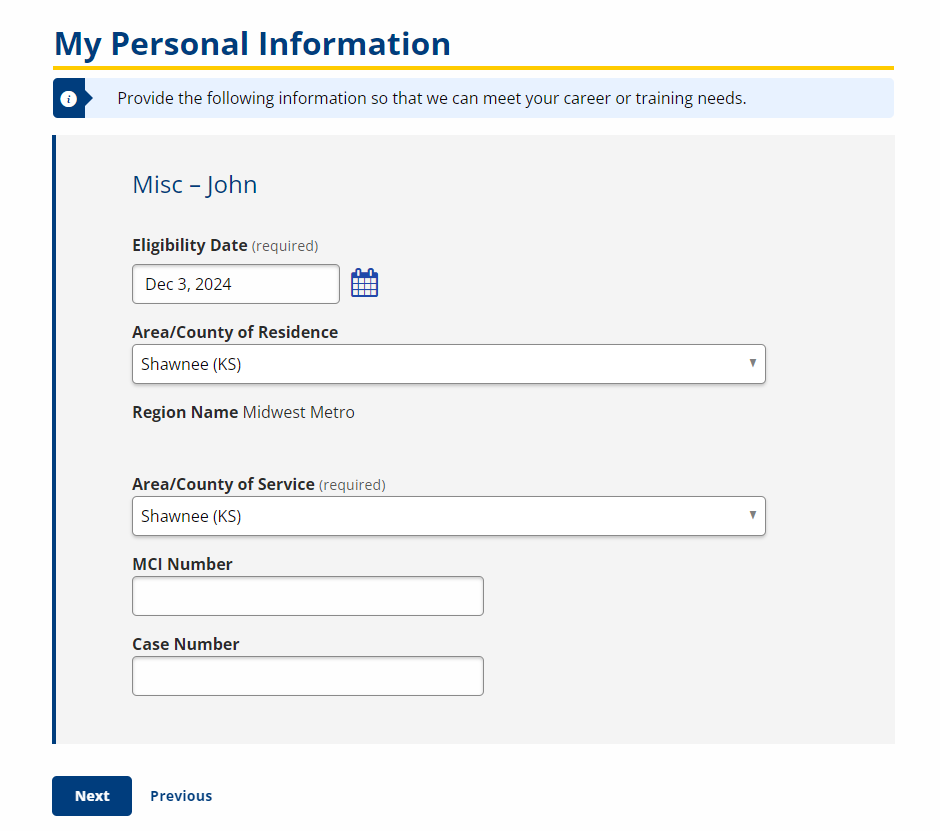Go back using the Previous link
This screenshot has height=831, width=940.
[181, 796]
